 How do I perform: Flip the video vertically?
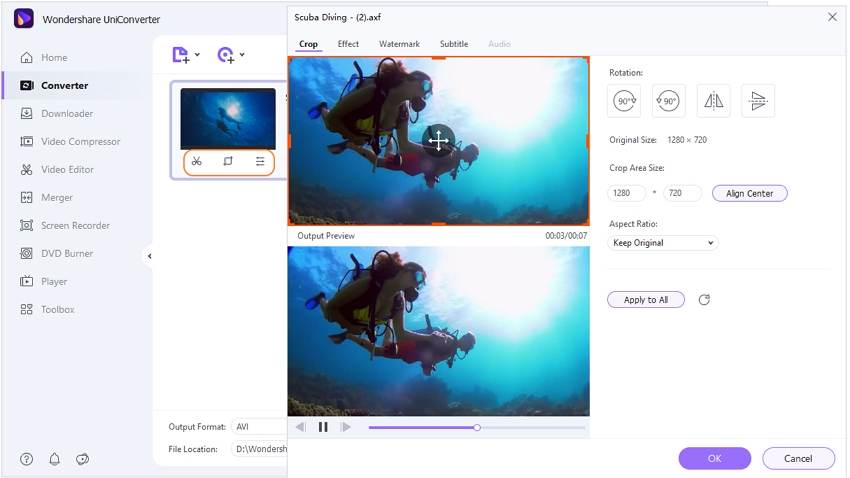[x=758, y=101]
